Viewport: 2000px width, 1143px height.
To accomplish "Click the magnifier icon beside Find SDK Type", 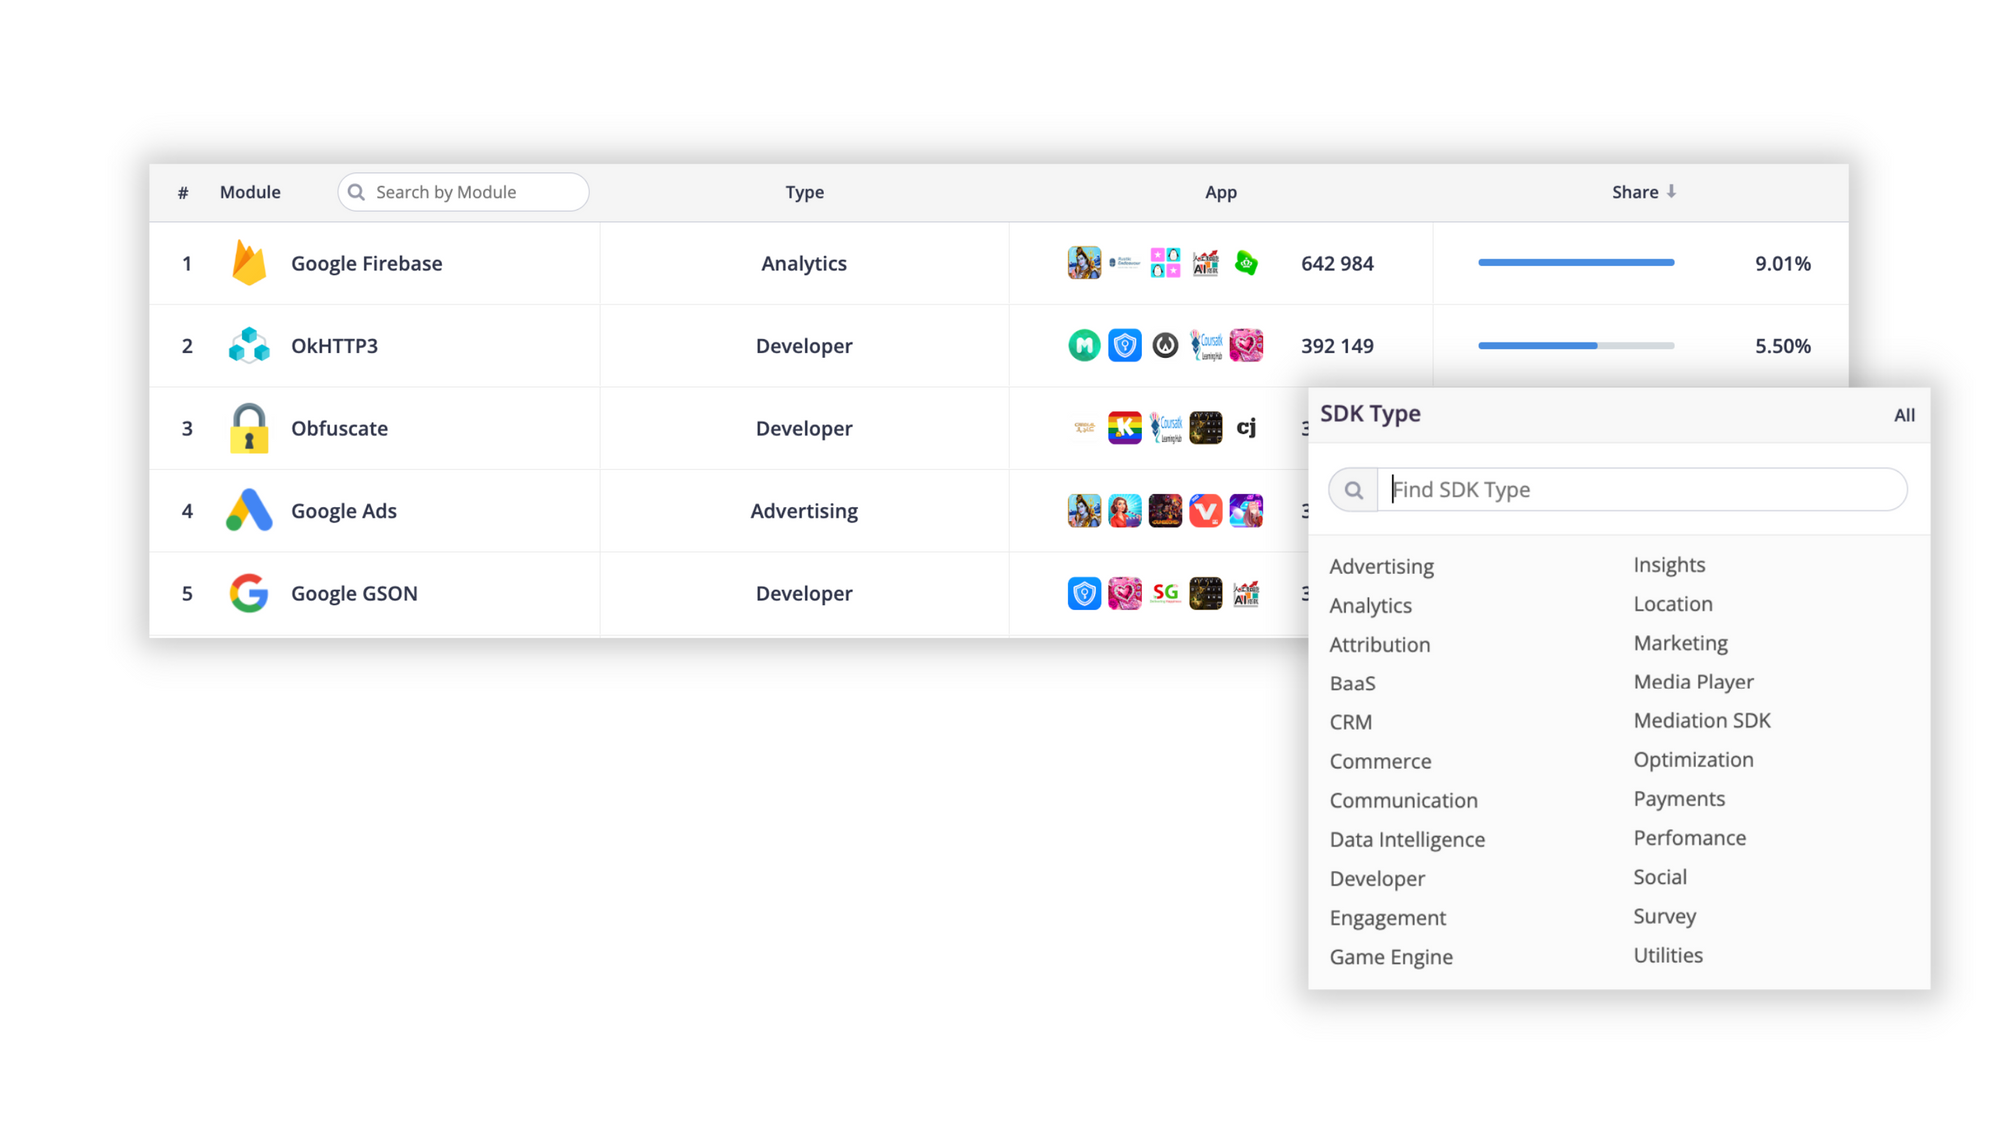I will click(1354, 490).
